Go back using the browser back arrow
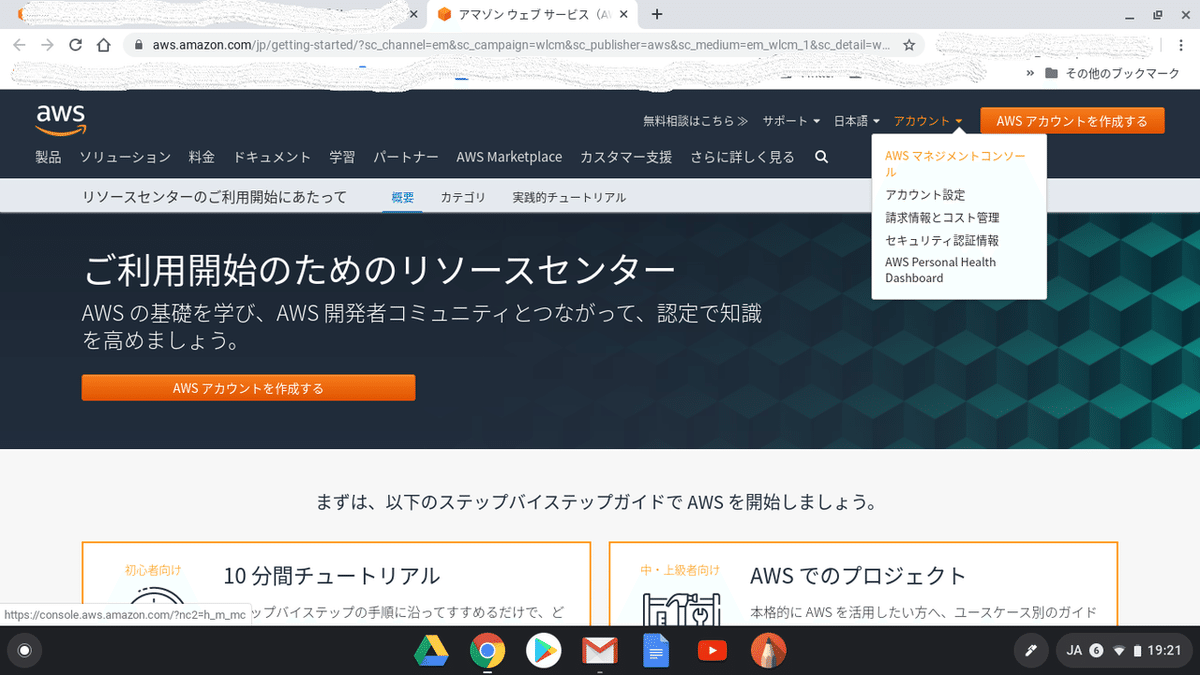The image size is (1200, 675). 18,45
